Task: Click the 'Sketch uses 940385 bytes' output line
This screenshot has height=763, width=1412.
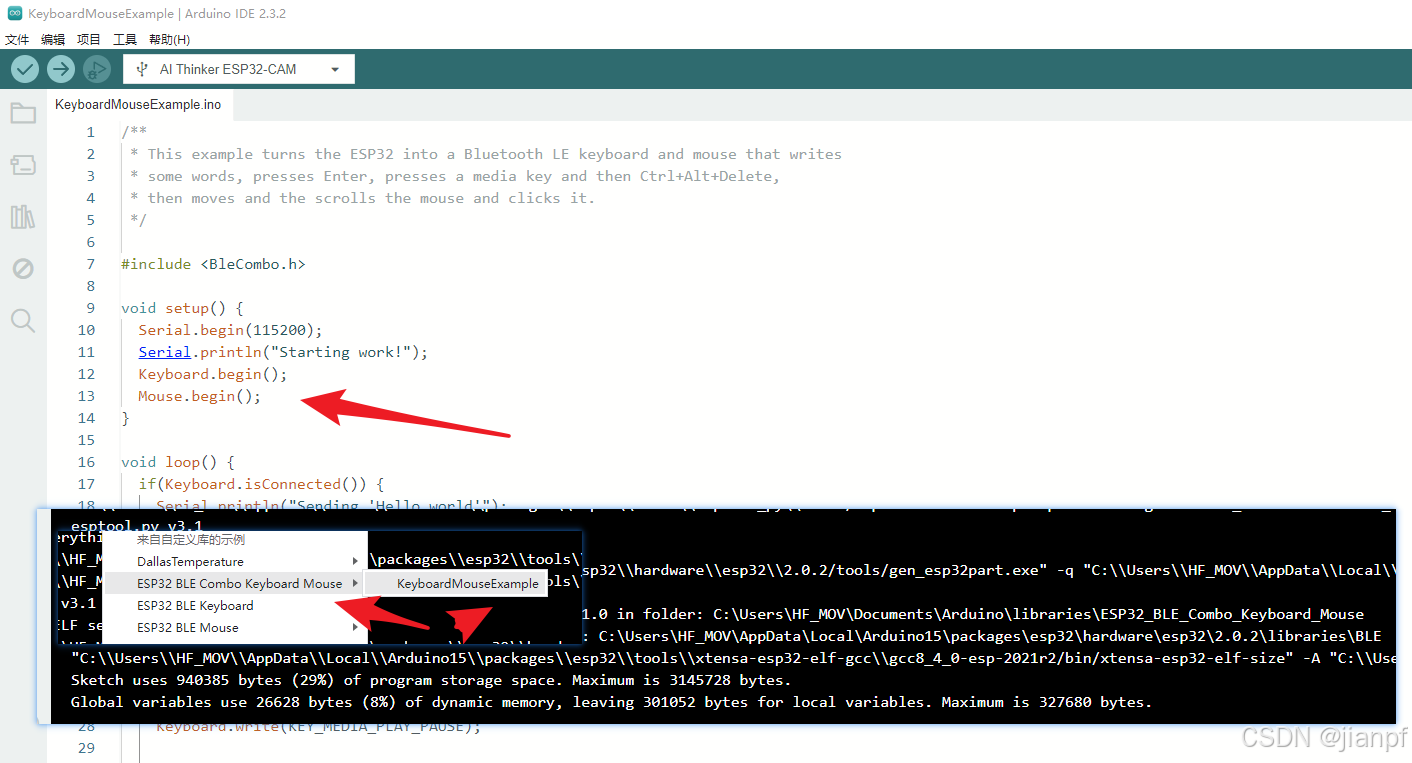Action: click(x=431, y=680)
